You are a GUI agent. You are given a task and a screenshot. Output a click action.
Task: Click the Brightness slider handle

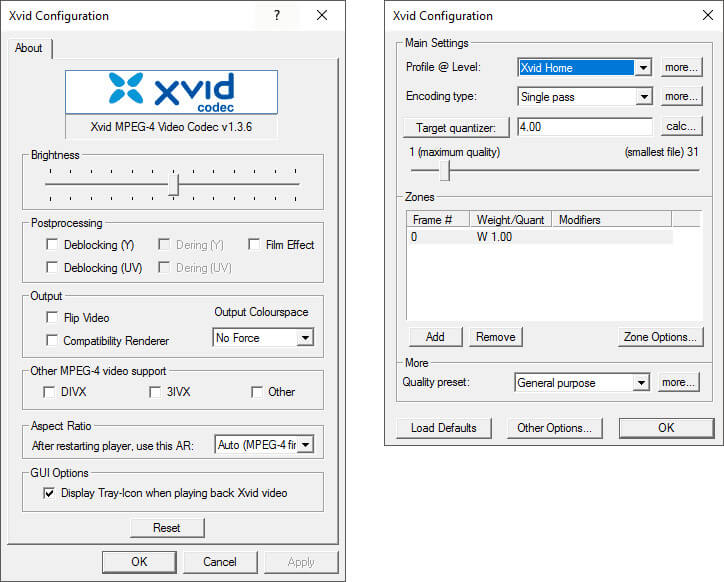coord(173,185)
